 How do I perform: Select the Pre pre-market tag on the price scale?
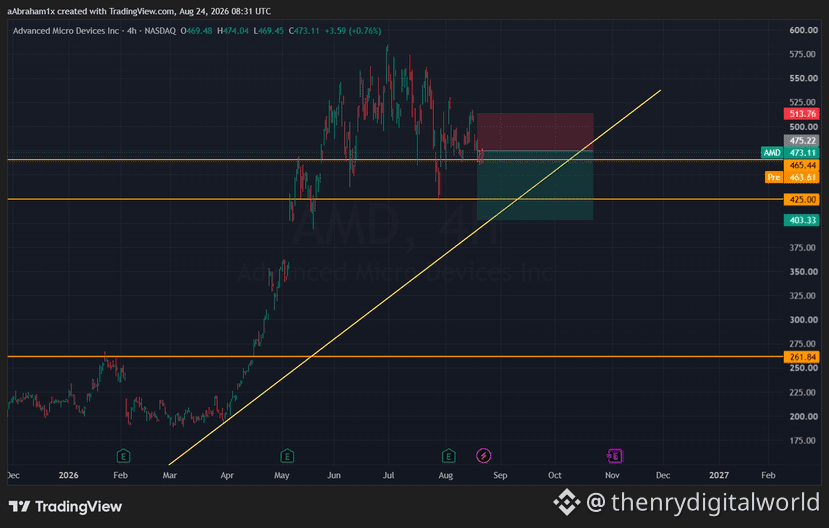point(773,177)
